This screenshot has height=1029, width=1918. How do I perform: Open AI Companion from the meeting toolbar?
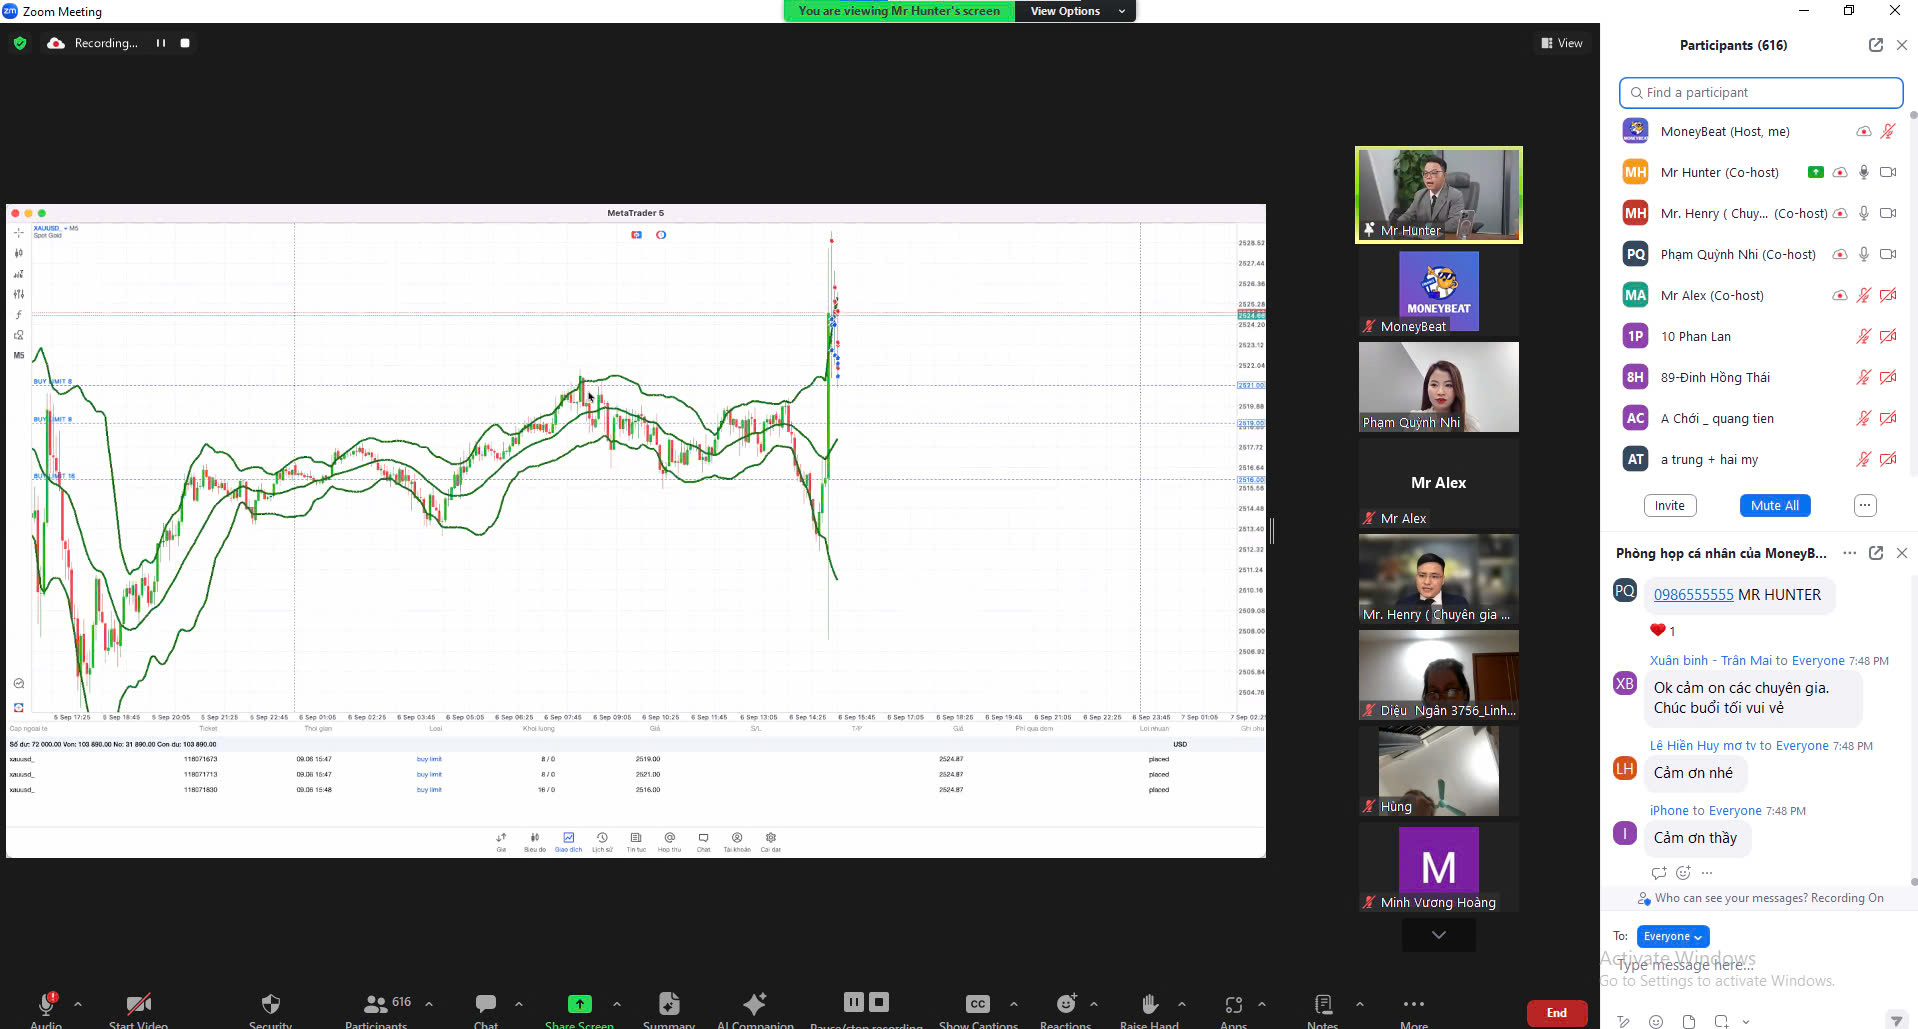(755, 1003)
